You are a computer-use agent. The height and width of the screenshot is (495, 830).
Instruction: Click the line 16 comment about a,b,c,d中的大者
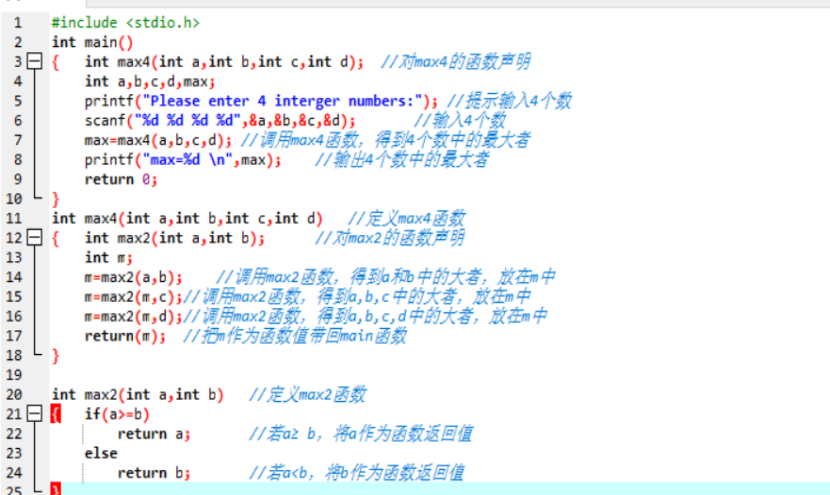pyautogui.click(x=365, y=317)
